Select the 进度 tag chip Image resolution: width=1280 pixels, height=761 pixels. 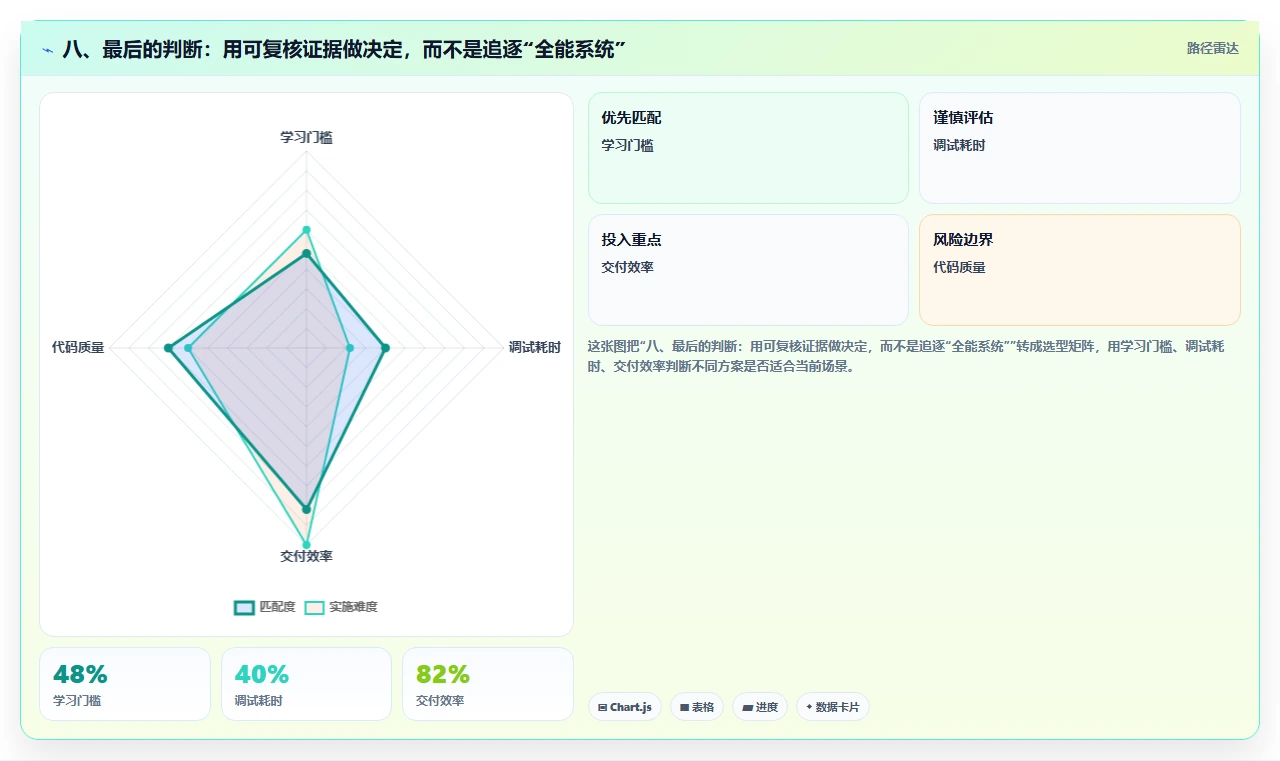760,707
